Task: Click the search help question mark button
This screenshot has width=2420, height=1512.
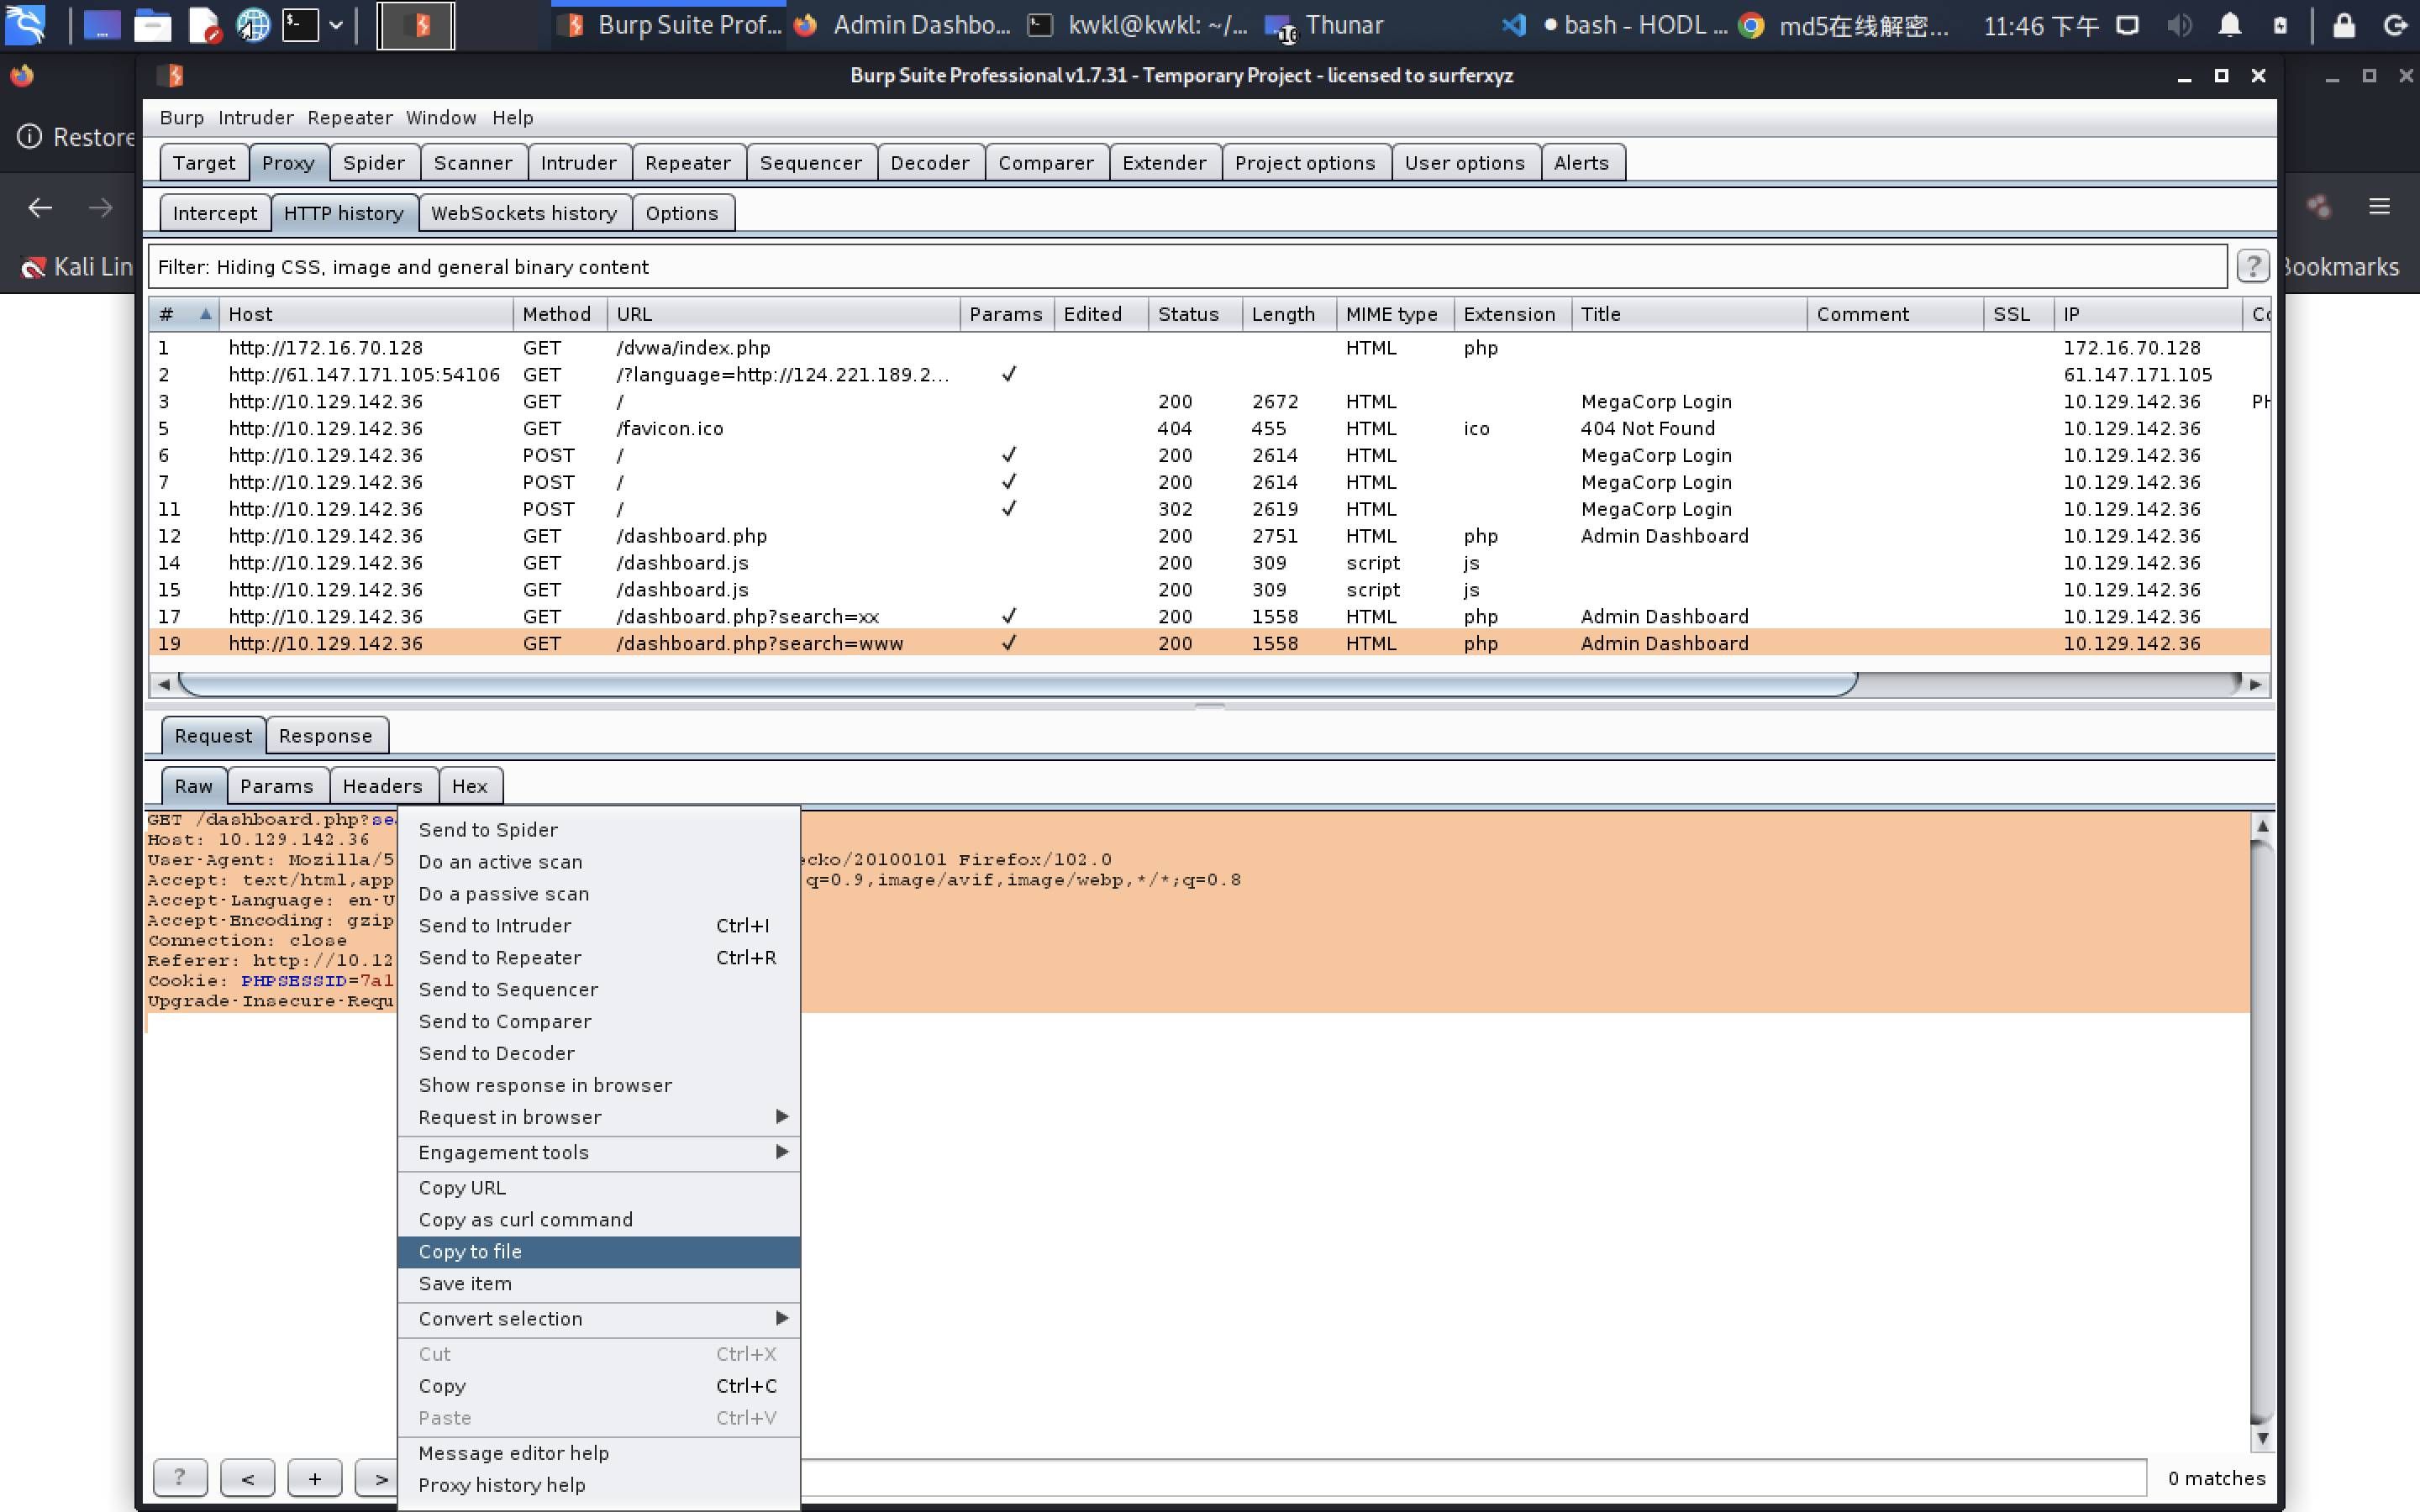Action: (180, 1477)
